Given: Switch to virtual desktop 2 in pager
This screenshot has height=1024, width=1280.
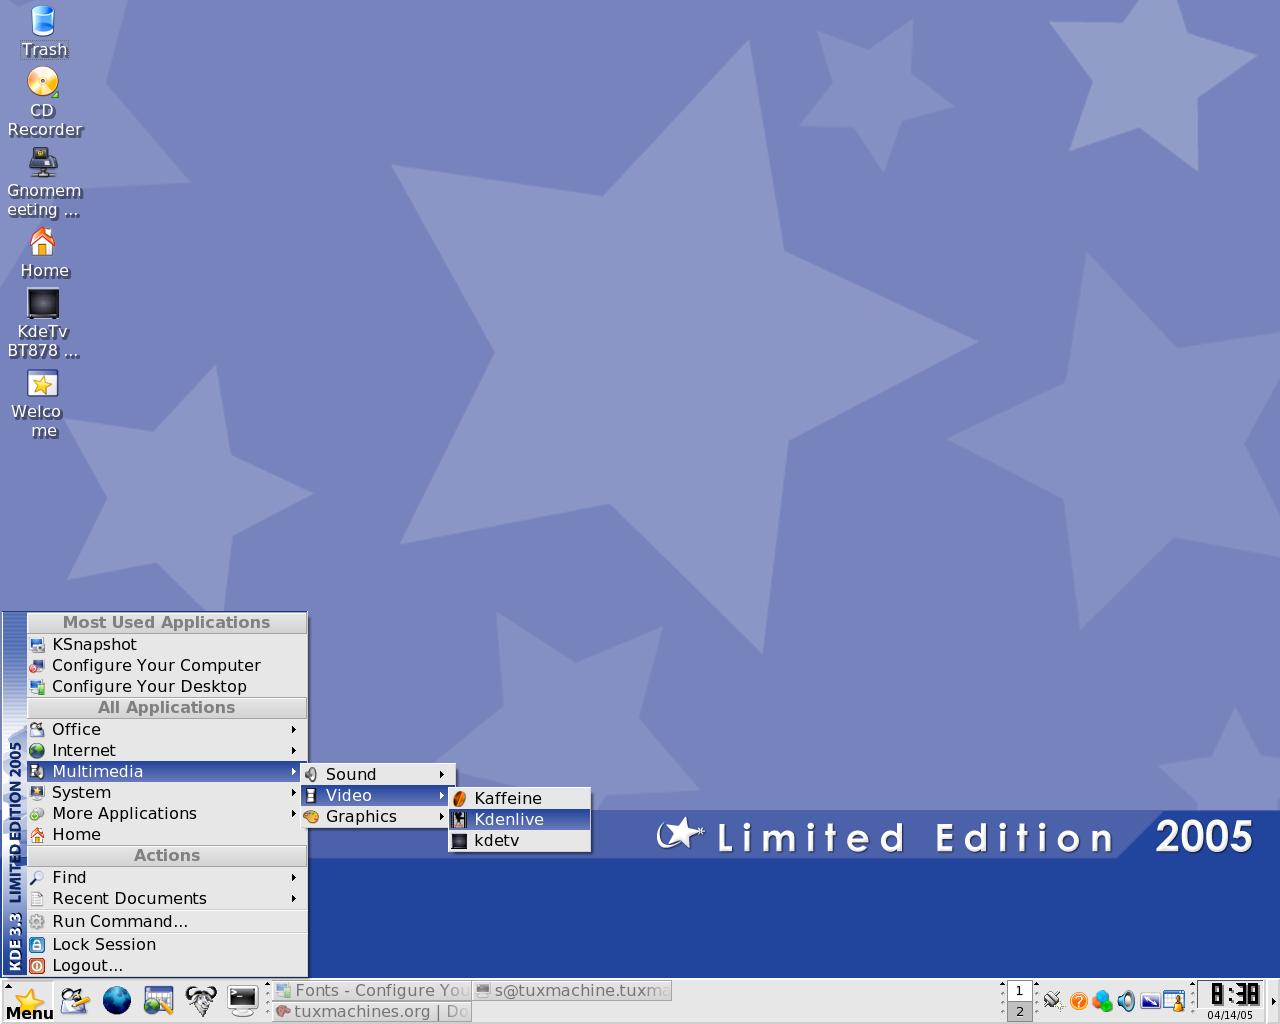Looking at the screenshot, I should click(x=1019, y=1011).
